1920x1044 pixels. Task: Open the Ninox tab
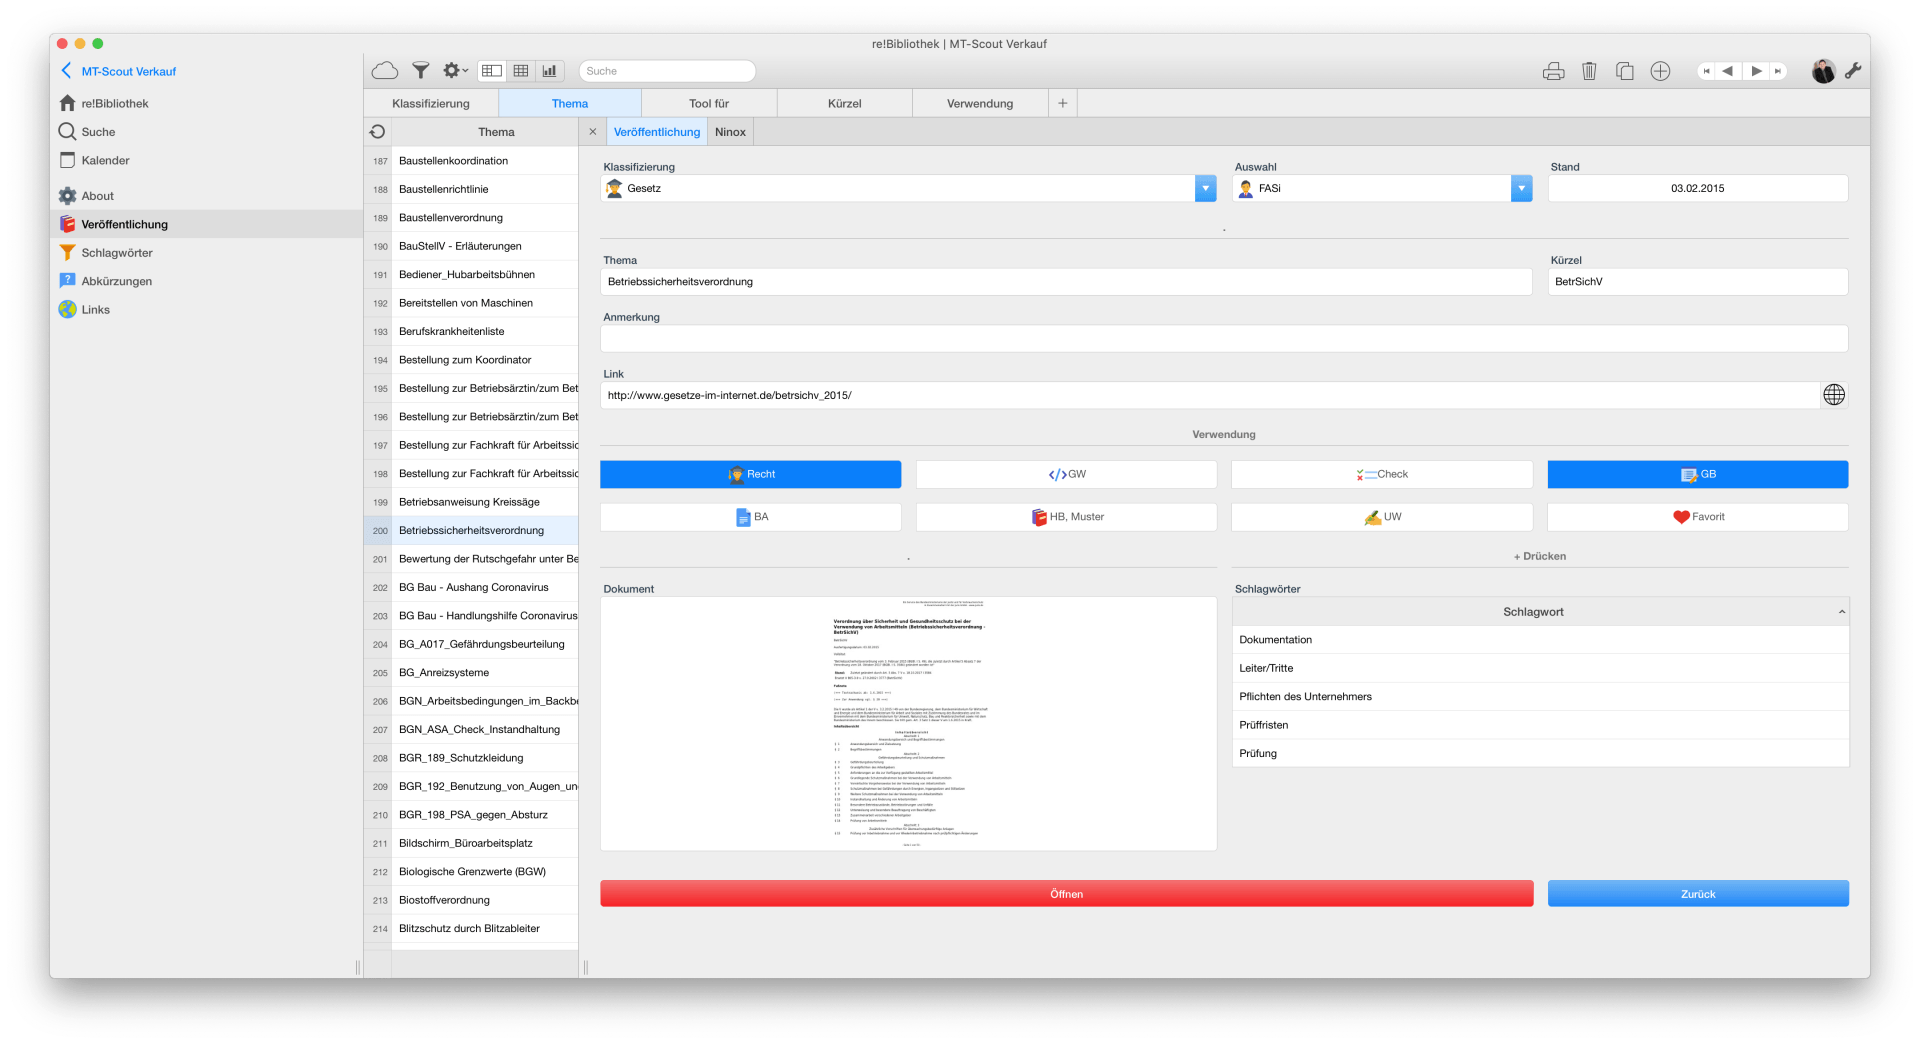[x=730, y=132]
